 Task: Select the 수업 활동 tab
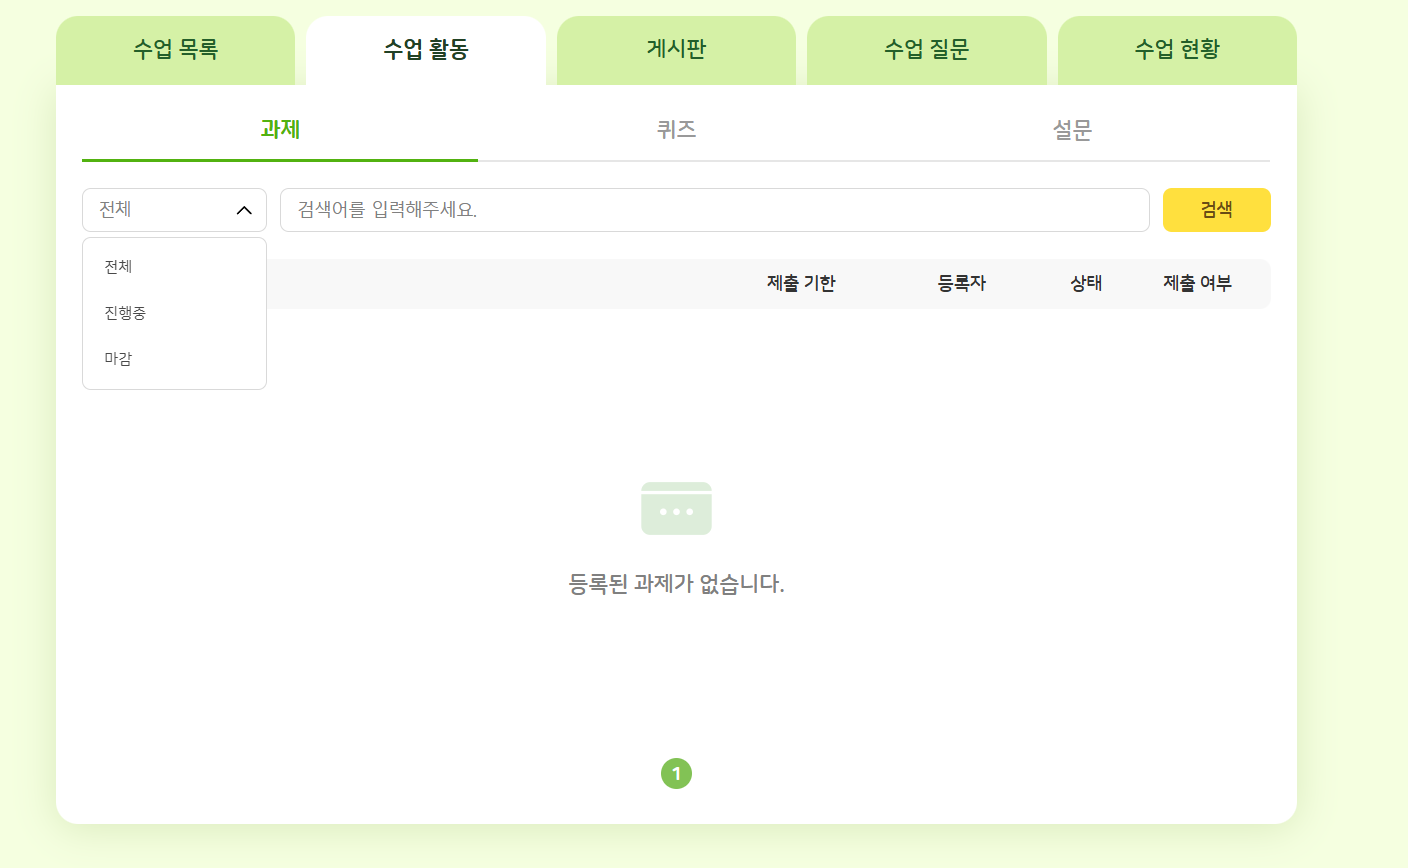(426, 50)
